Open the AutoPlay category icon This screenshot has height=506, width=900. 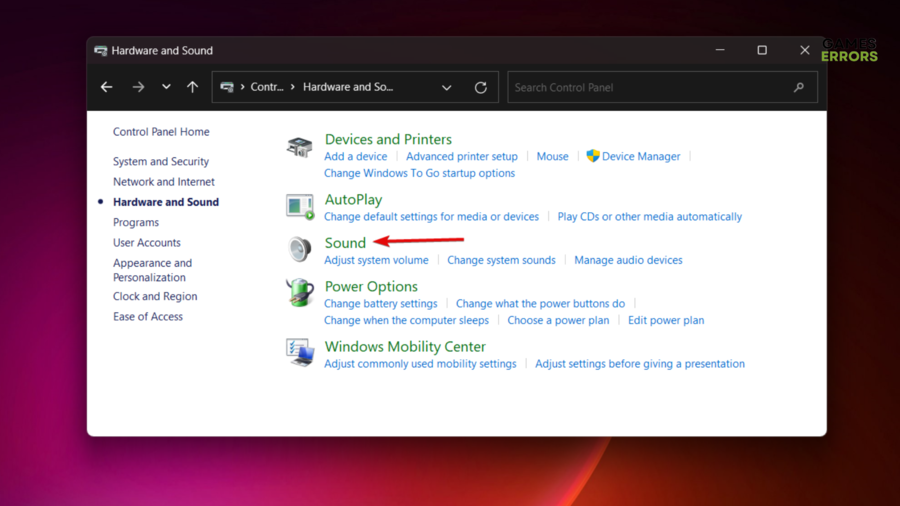coord(299,207)
